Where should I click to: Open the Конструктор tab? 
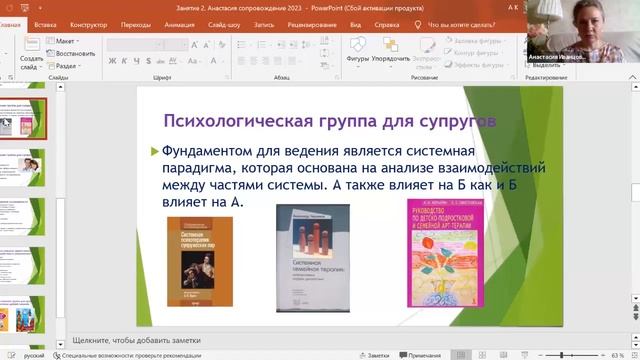click(89, 25)
